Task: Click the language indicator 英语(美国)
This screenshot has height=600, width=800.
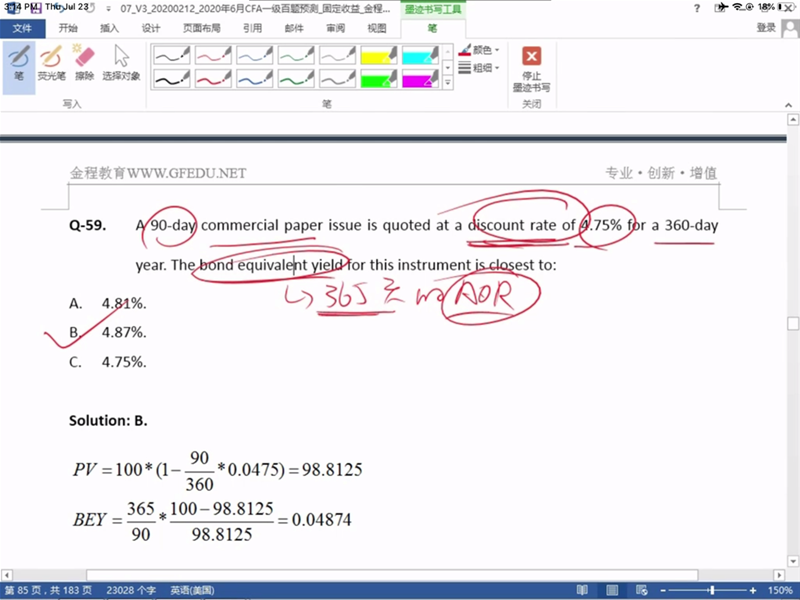Action: [192, 590]
